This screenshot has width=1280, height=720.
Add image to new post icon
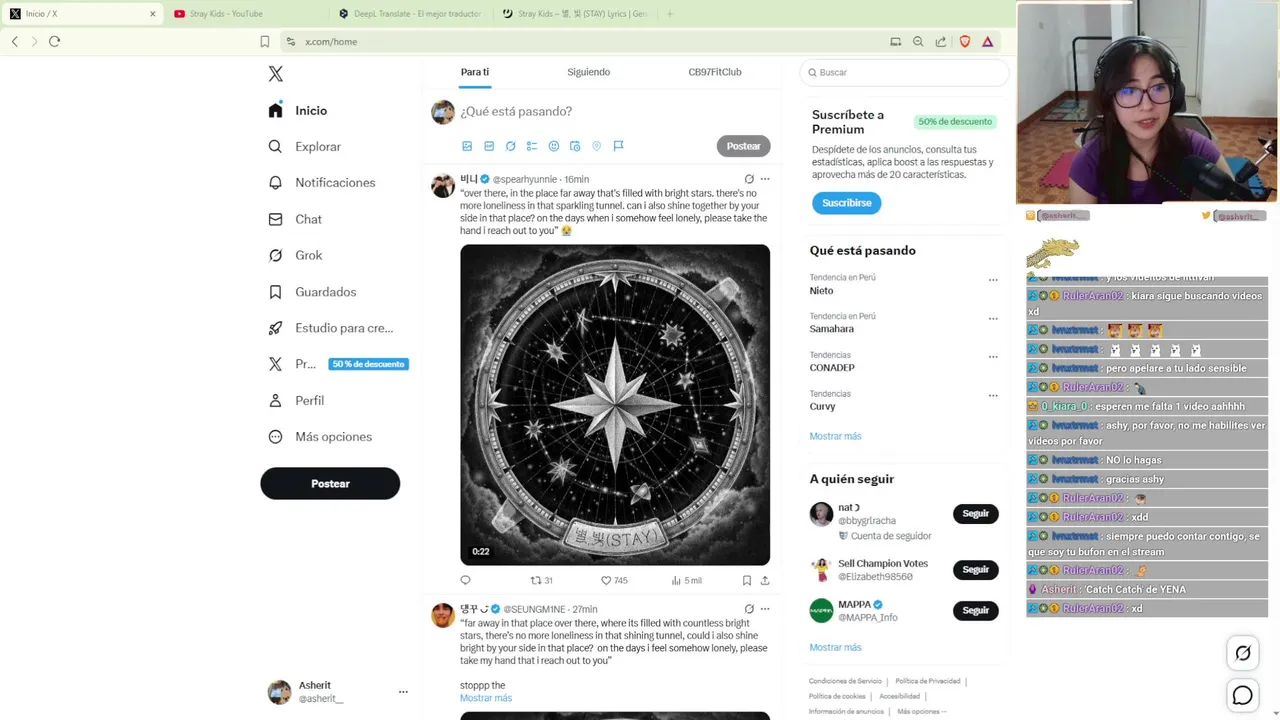[467, 146]
